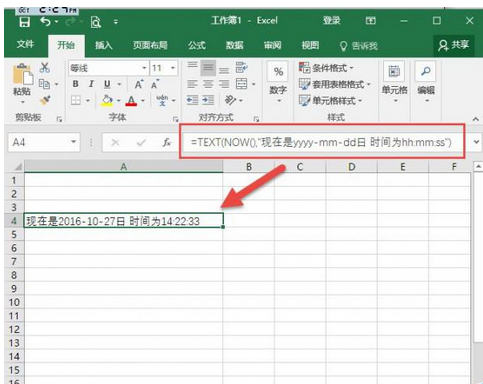Click the Decrease Indent icon
Viewport: 483px width, 384px height.
tap(192, 100)
